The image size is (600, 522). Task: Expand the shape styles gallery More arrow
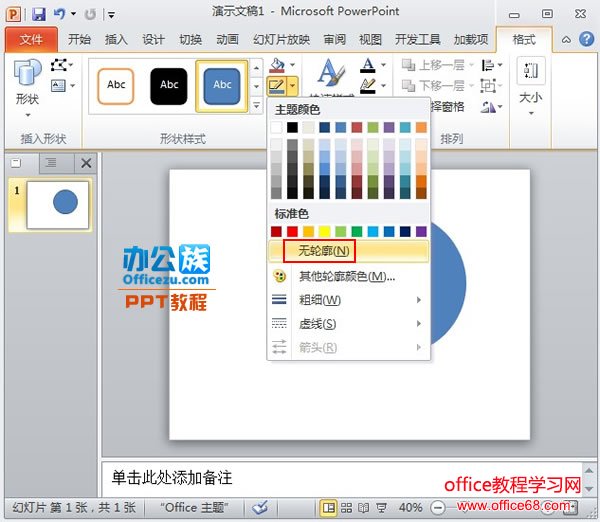point(256,105)
